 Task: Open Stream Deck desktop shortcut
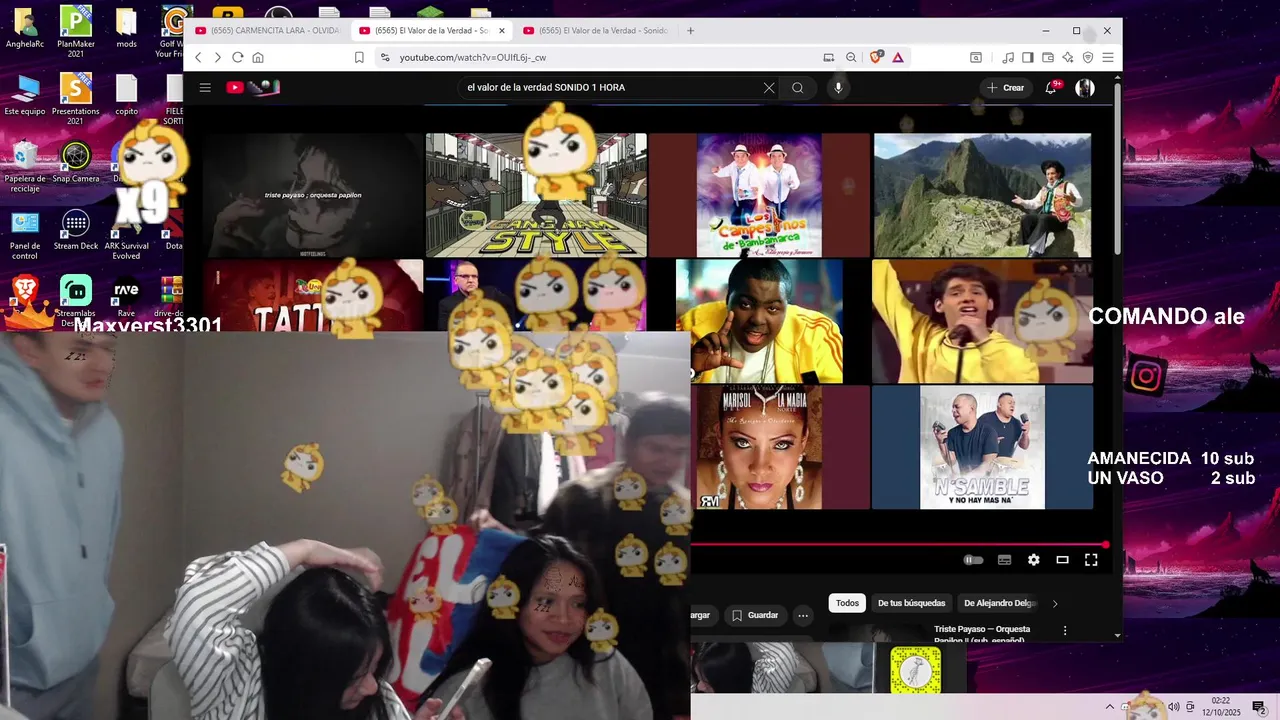76,230
